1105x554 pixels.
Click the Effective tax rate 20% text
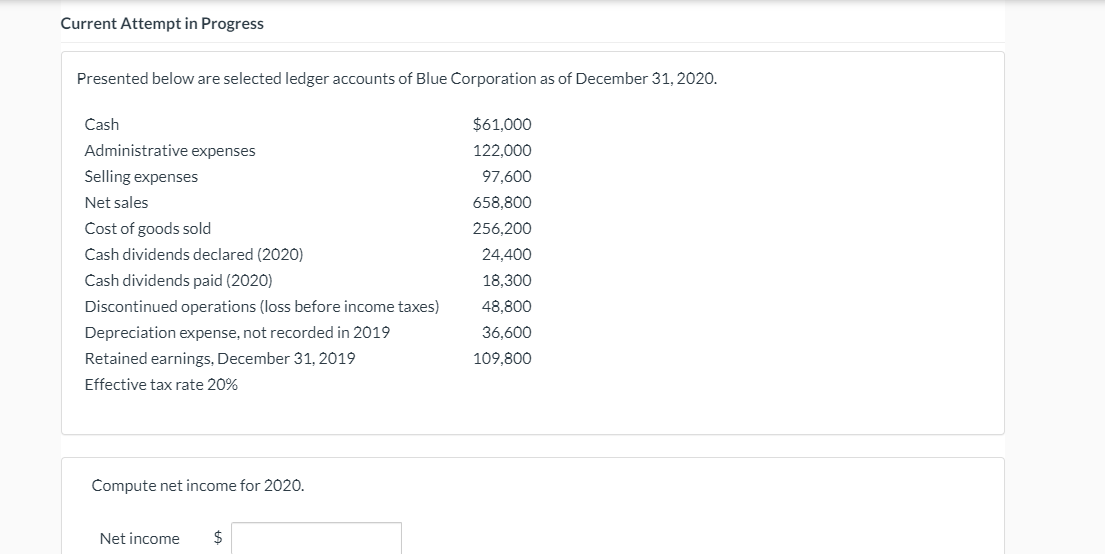(x=161, y=384)
